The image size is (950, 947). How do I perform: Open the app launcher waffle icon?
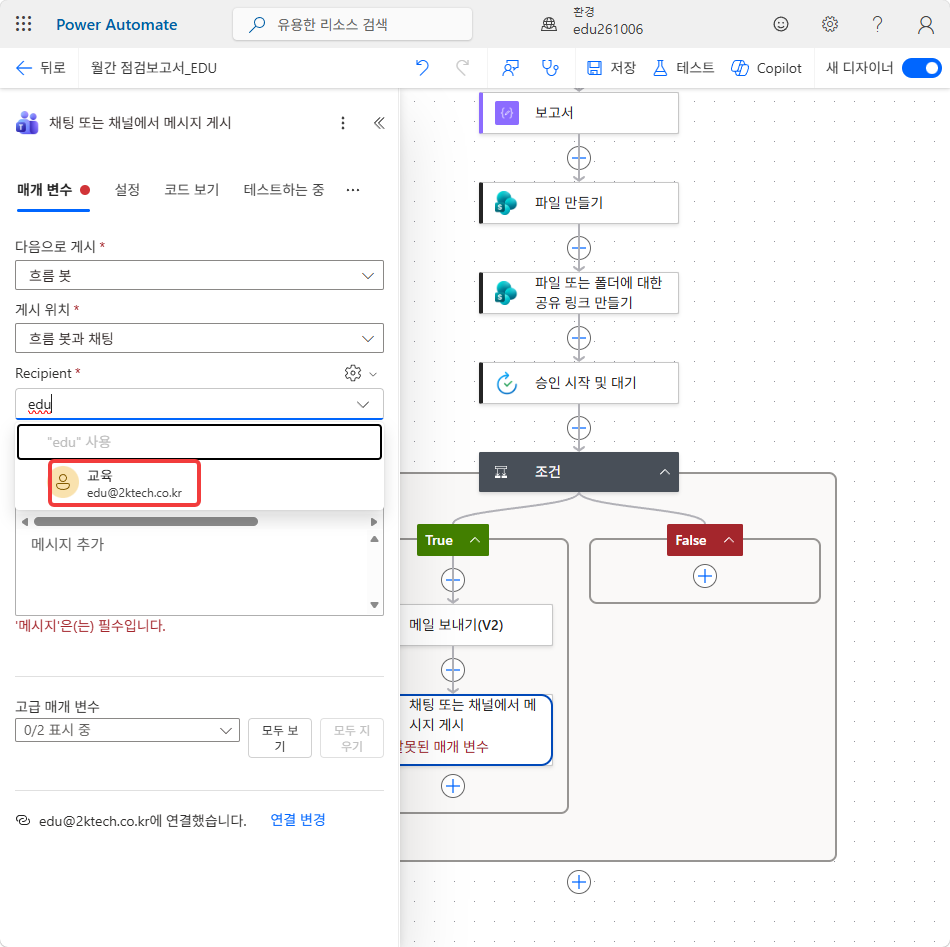[x=24, y=24]
